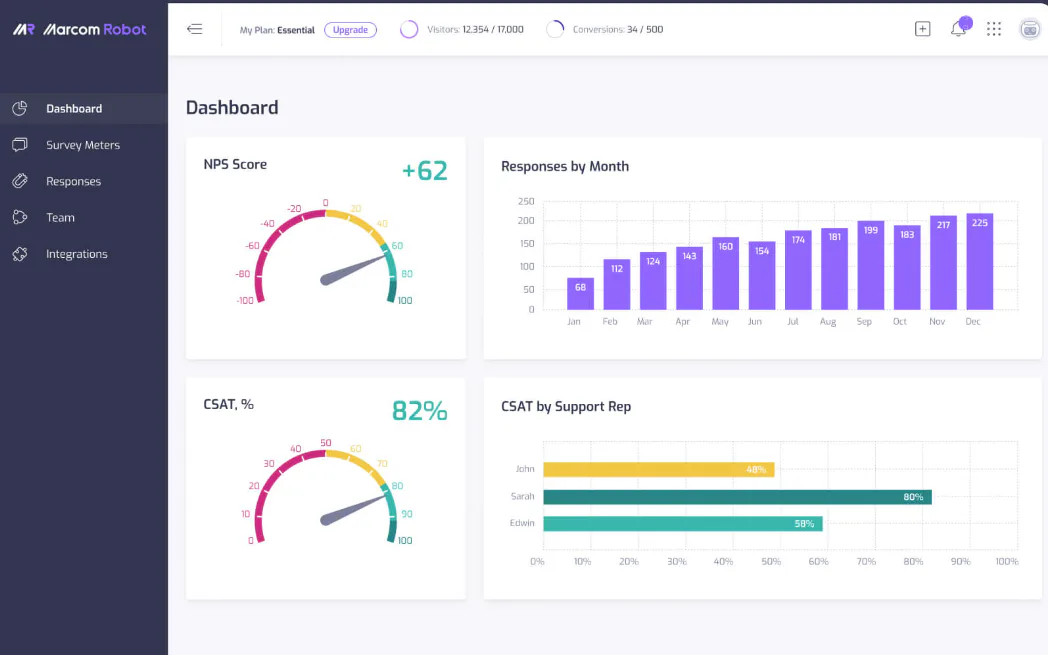Click the CSAT, % card title

coord(229,404)
